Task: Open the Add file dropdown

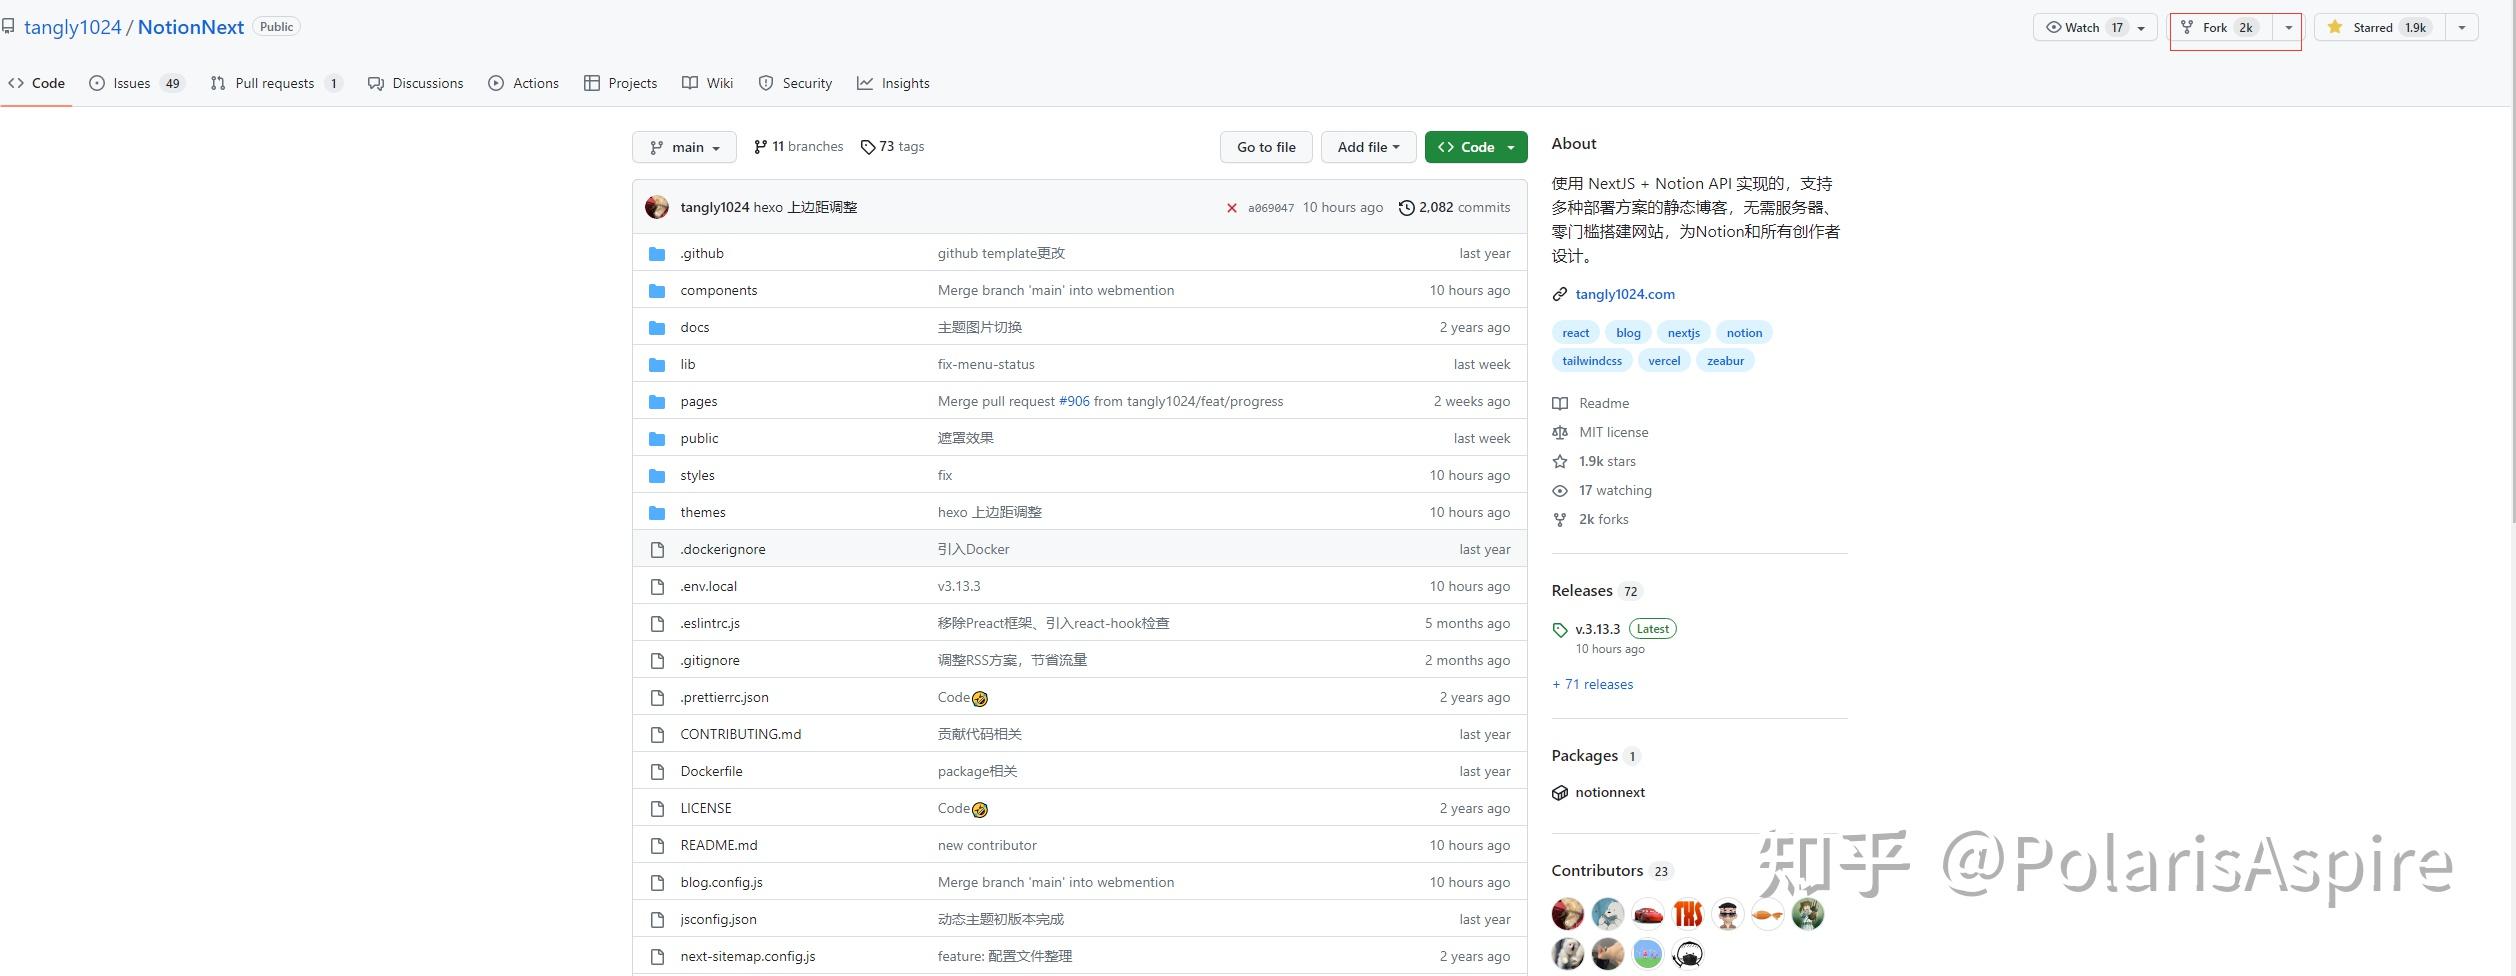Action: tap(1368, 147)
